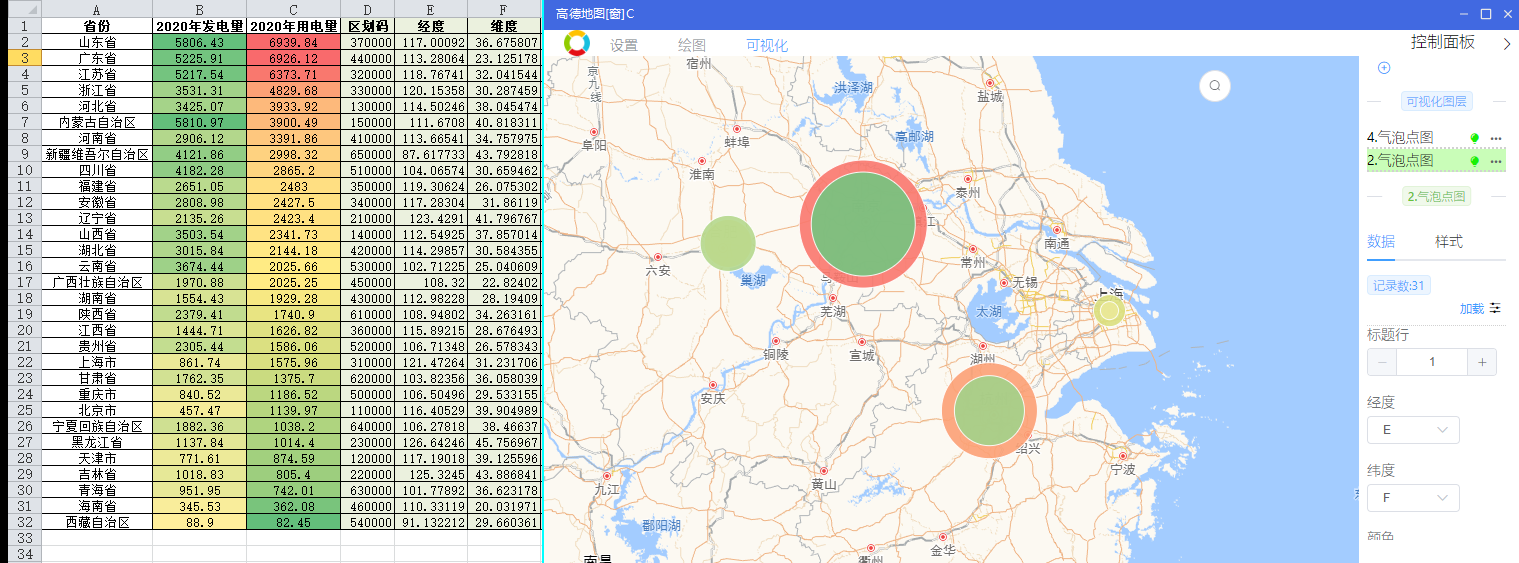This screenshot has height=563, width=1519.
Task: Click the largest red-ringed green bubble
Action: [863, 224]
